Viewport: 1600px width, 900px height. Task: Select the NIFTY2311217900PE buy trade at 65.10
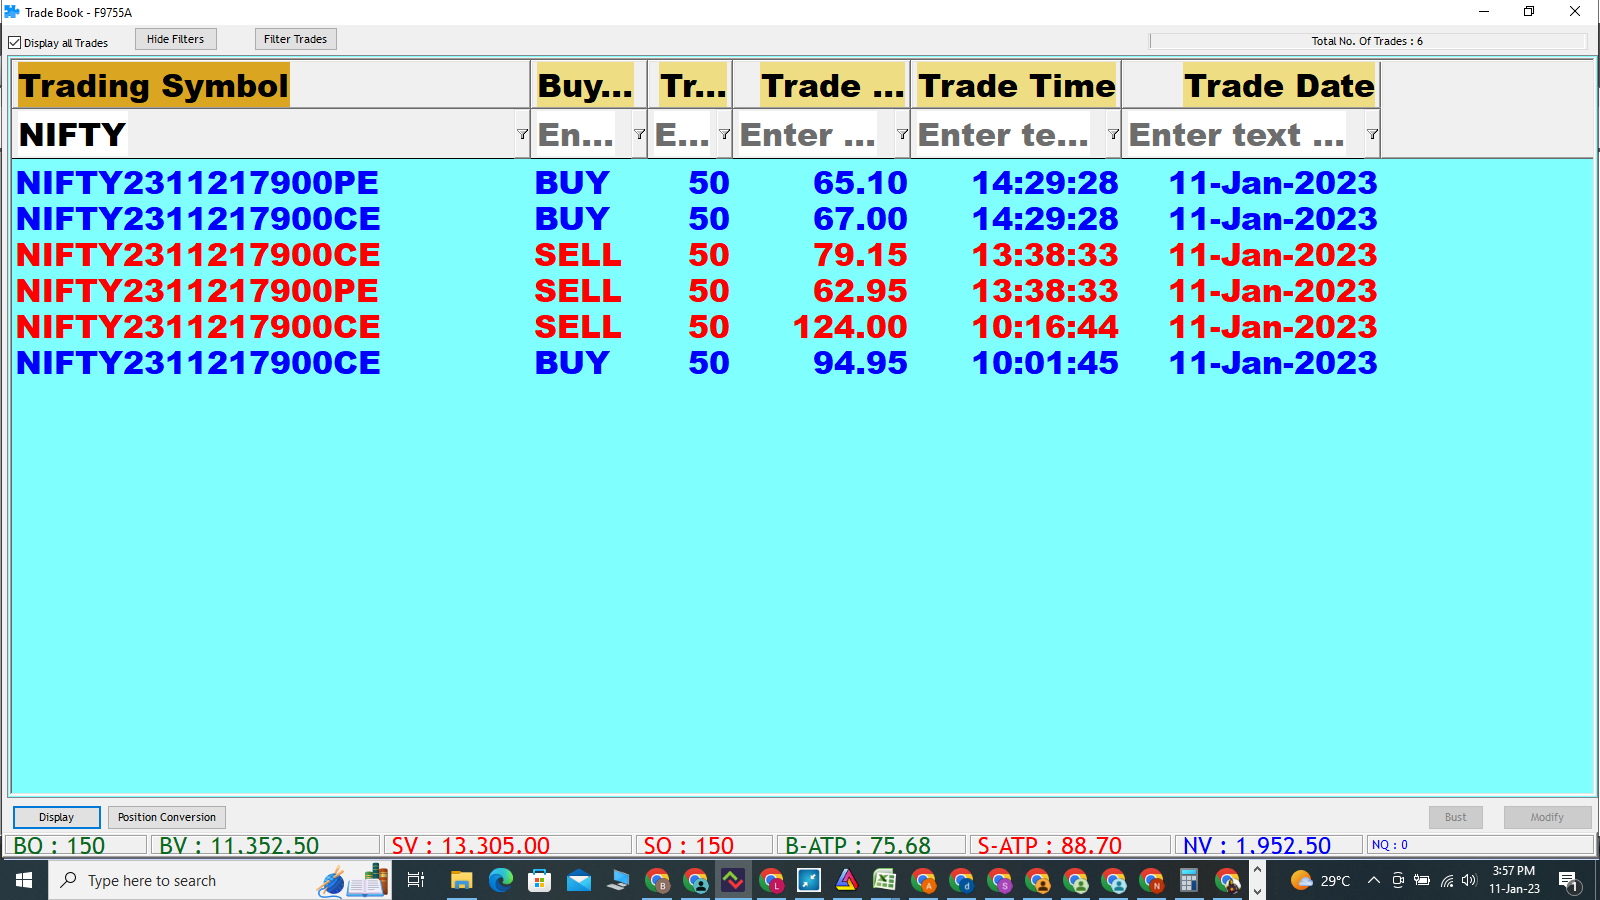click(697, 183)
